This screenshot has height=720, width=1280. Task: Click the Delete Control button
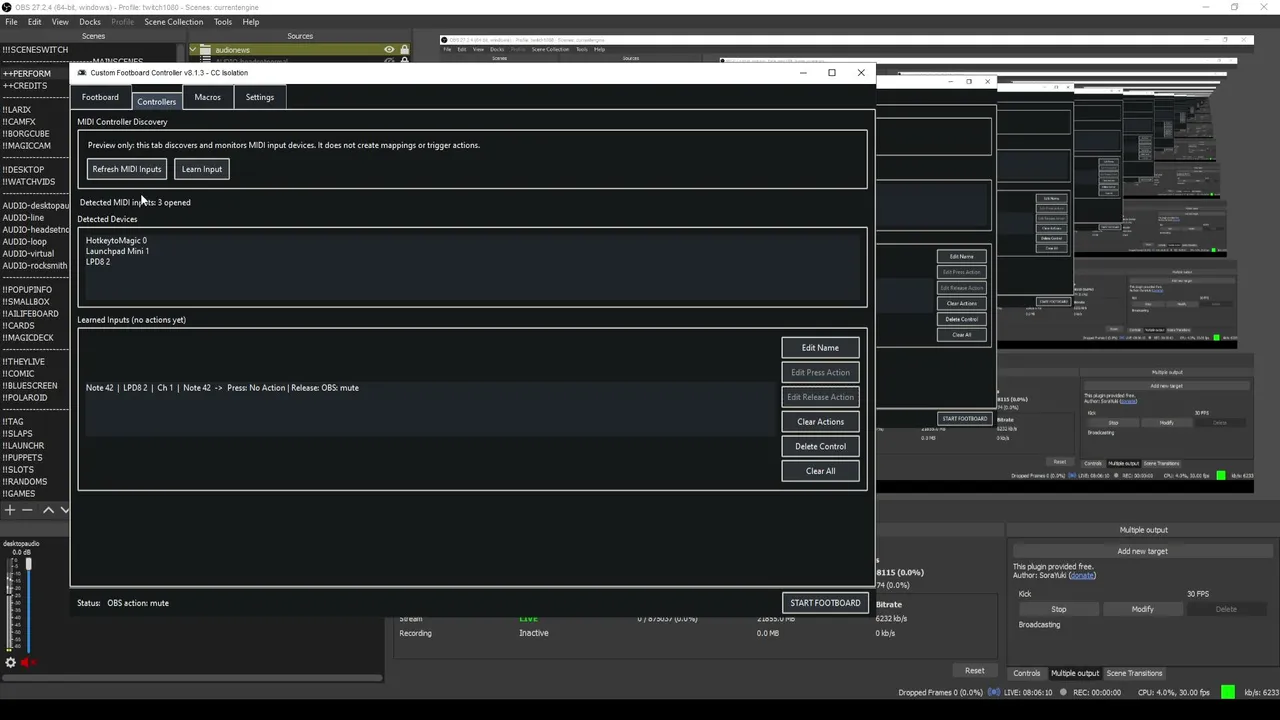tap(820, 446)
